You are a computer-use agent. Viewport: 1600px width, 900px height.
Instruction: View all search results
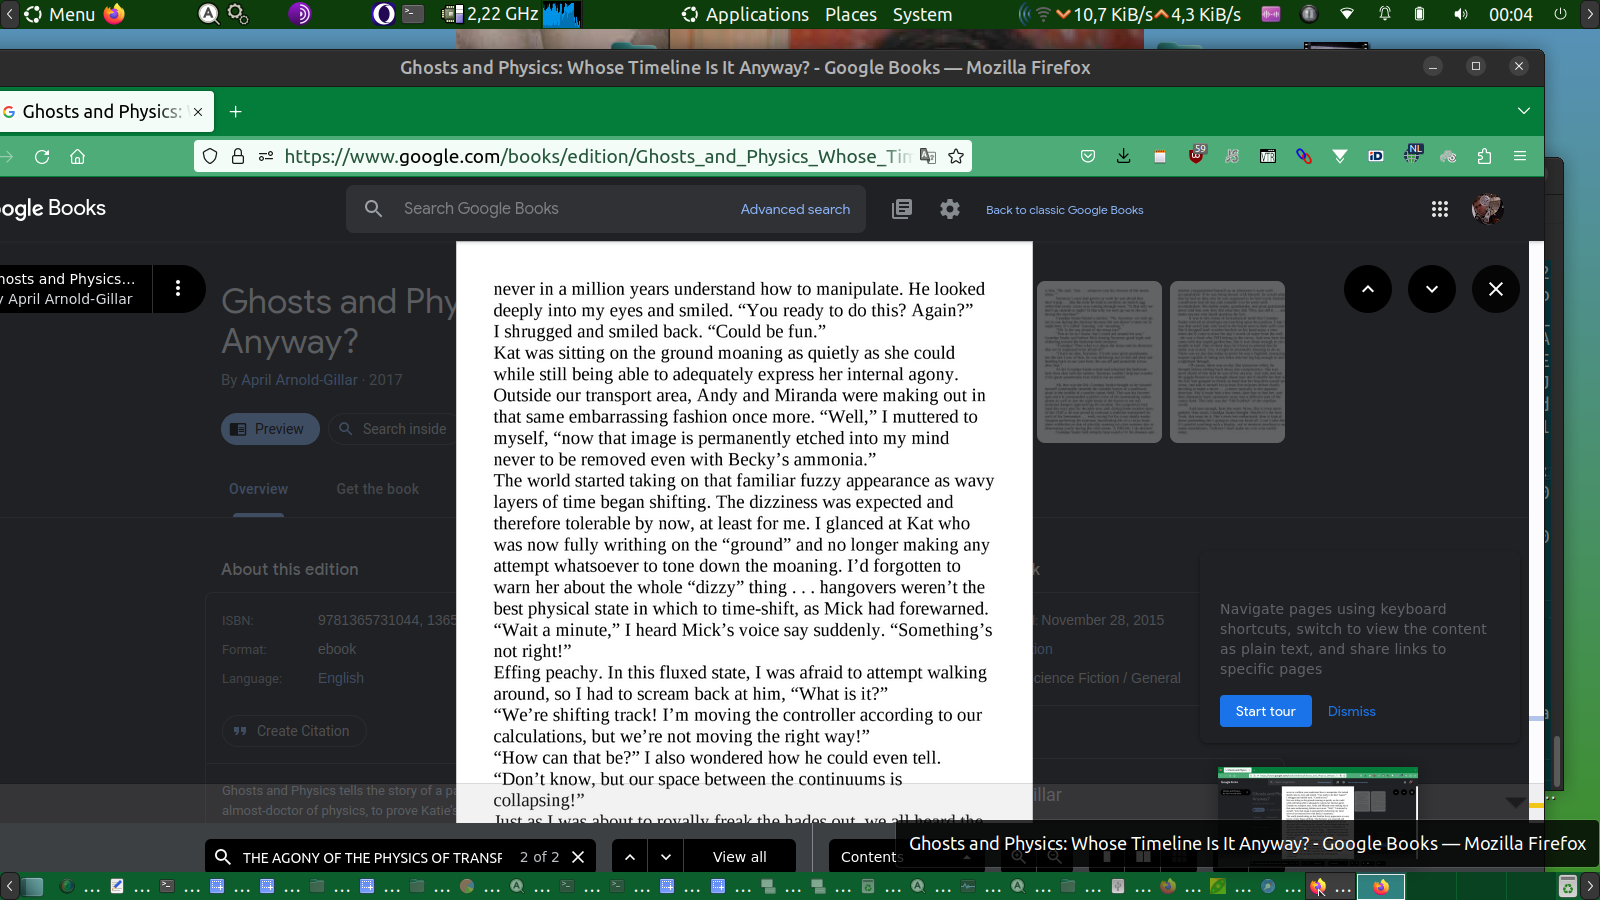pyautogui.click(x=740, y=857)
